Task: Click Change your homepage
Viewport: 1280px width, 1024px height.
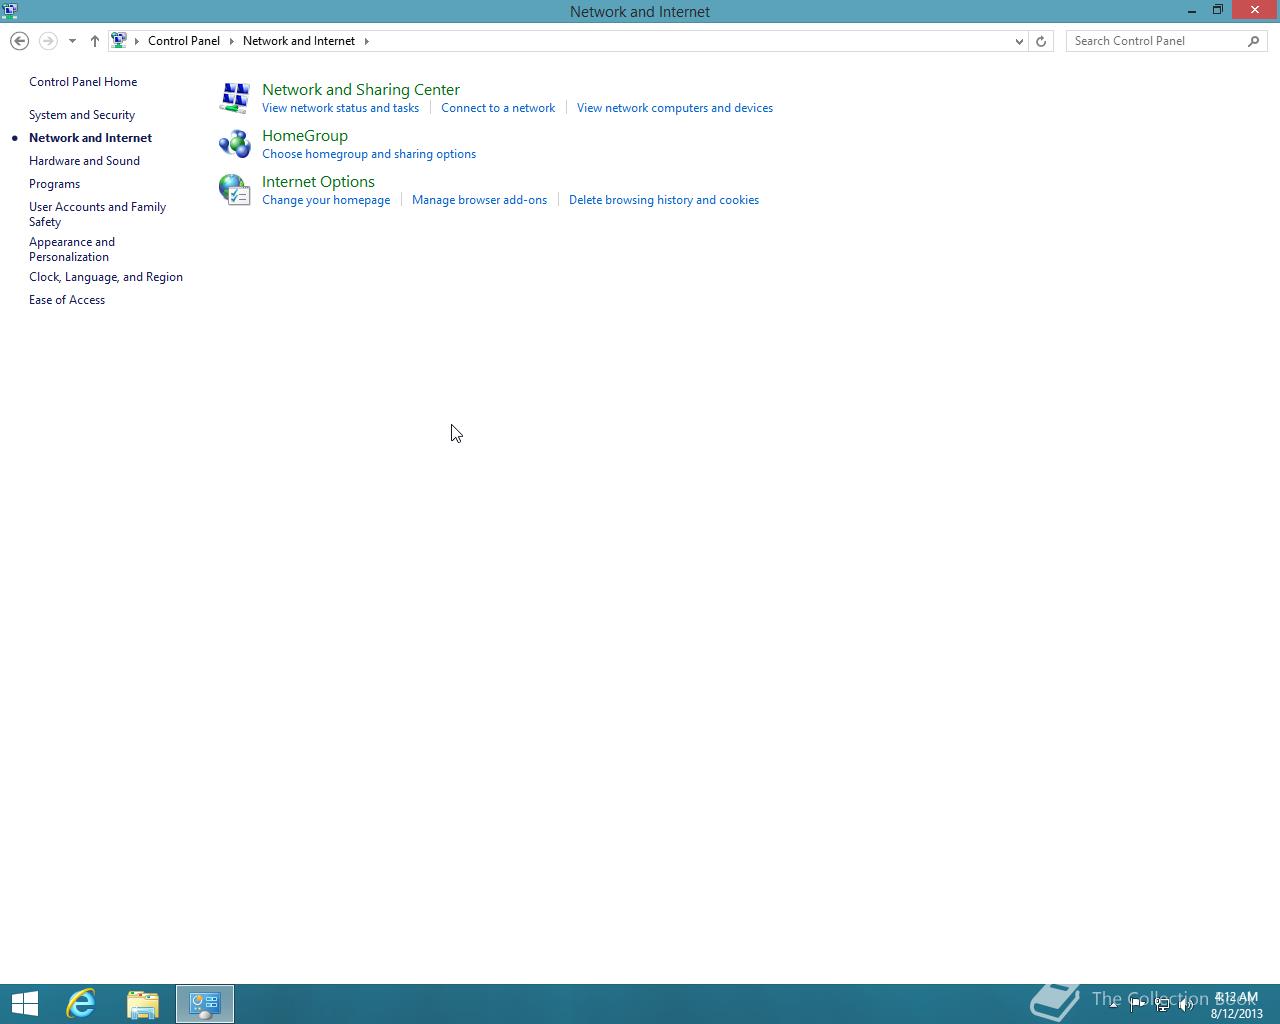Action: click(326, 200)
